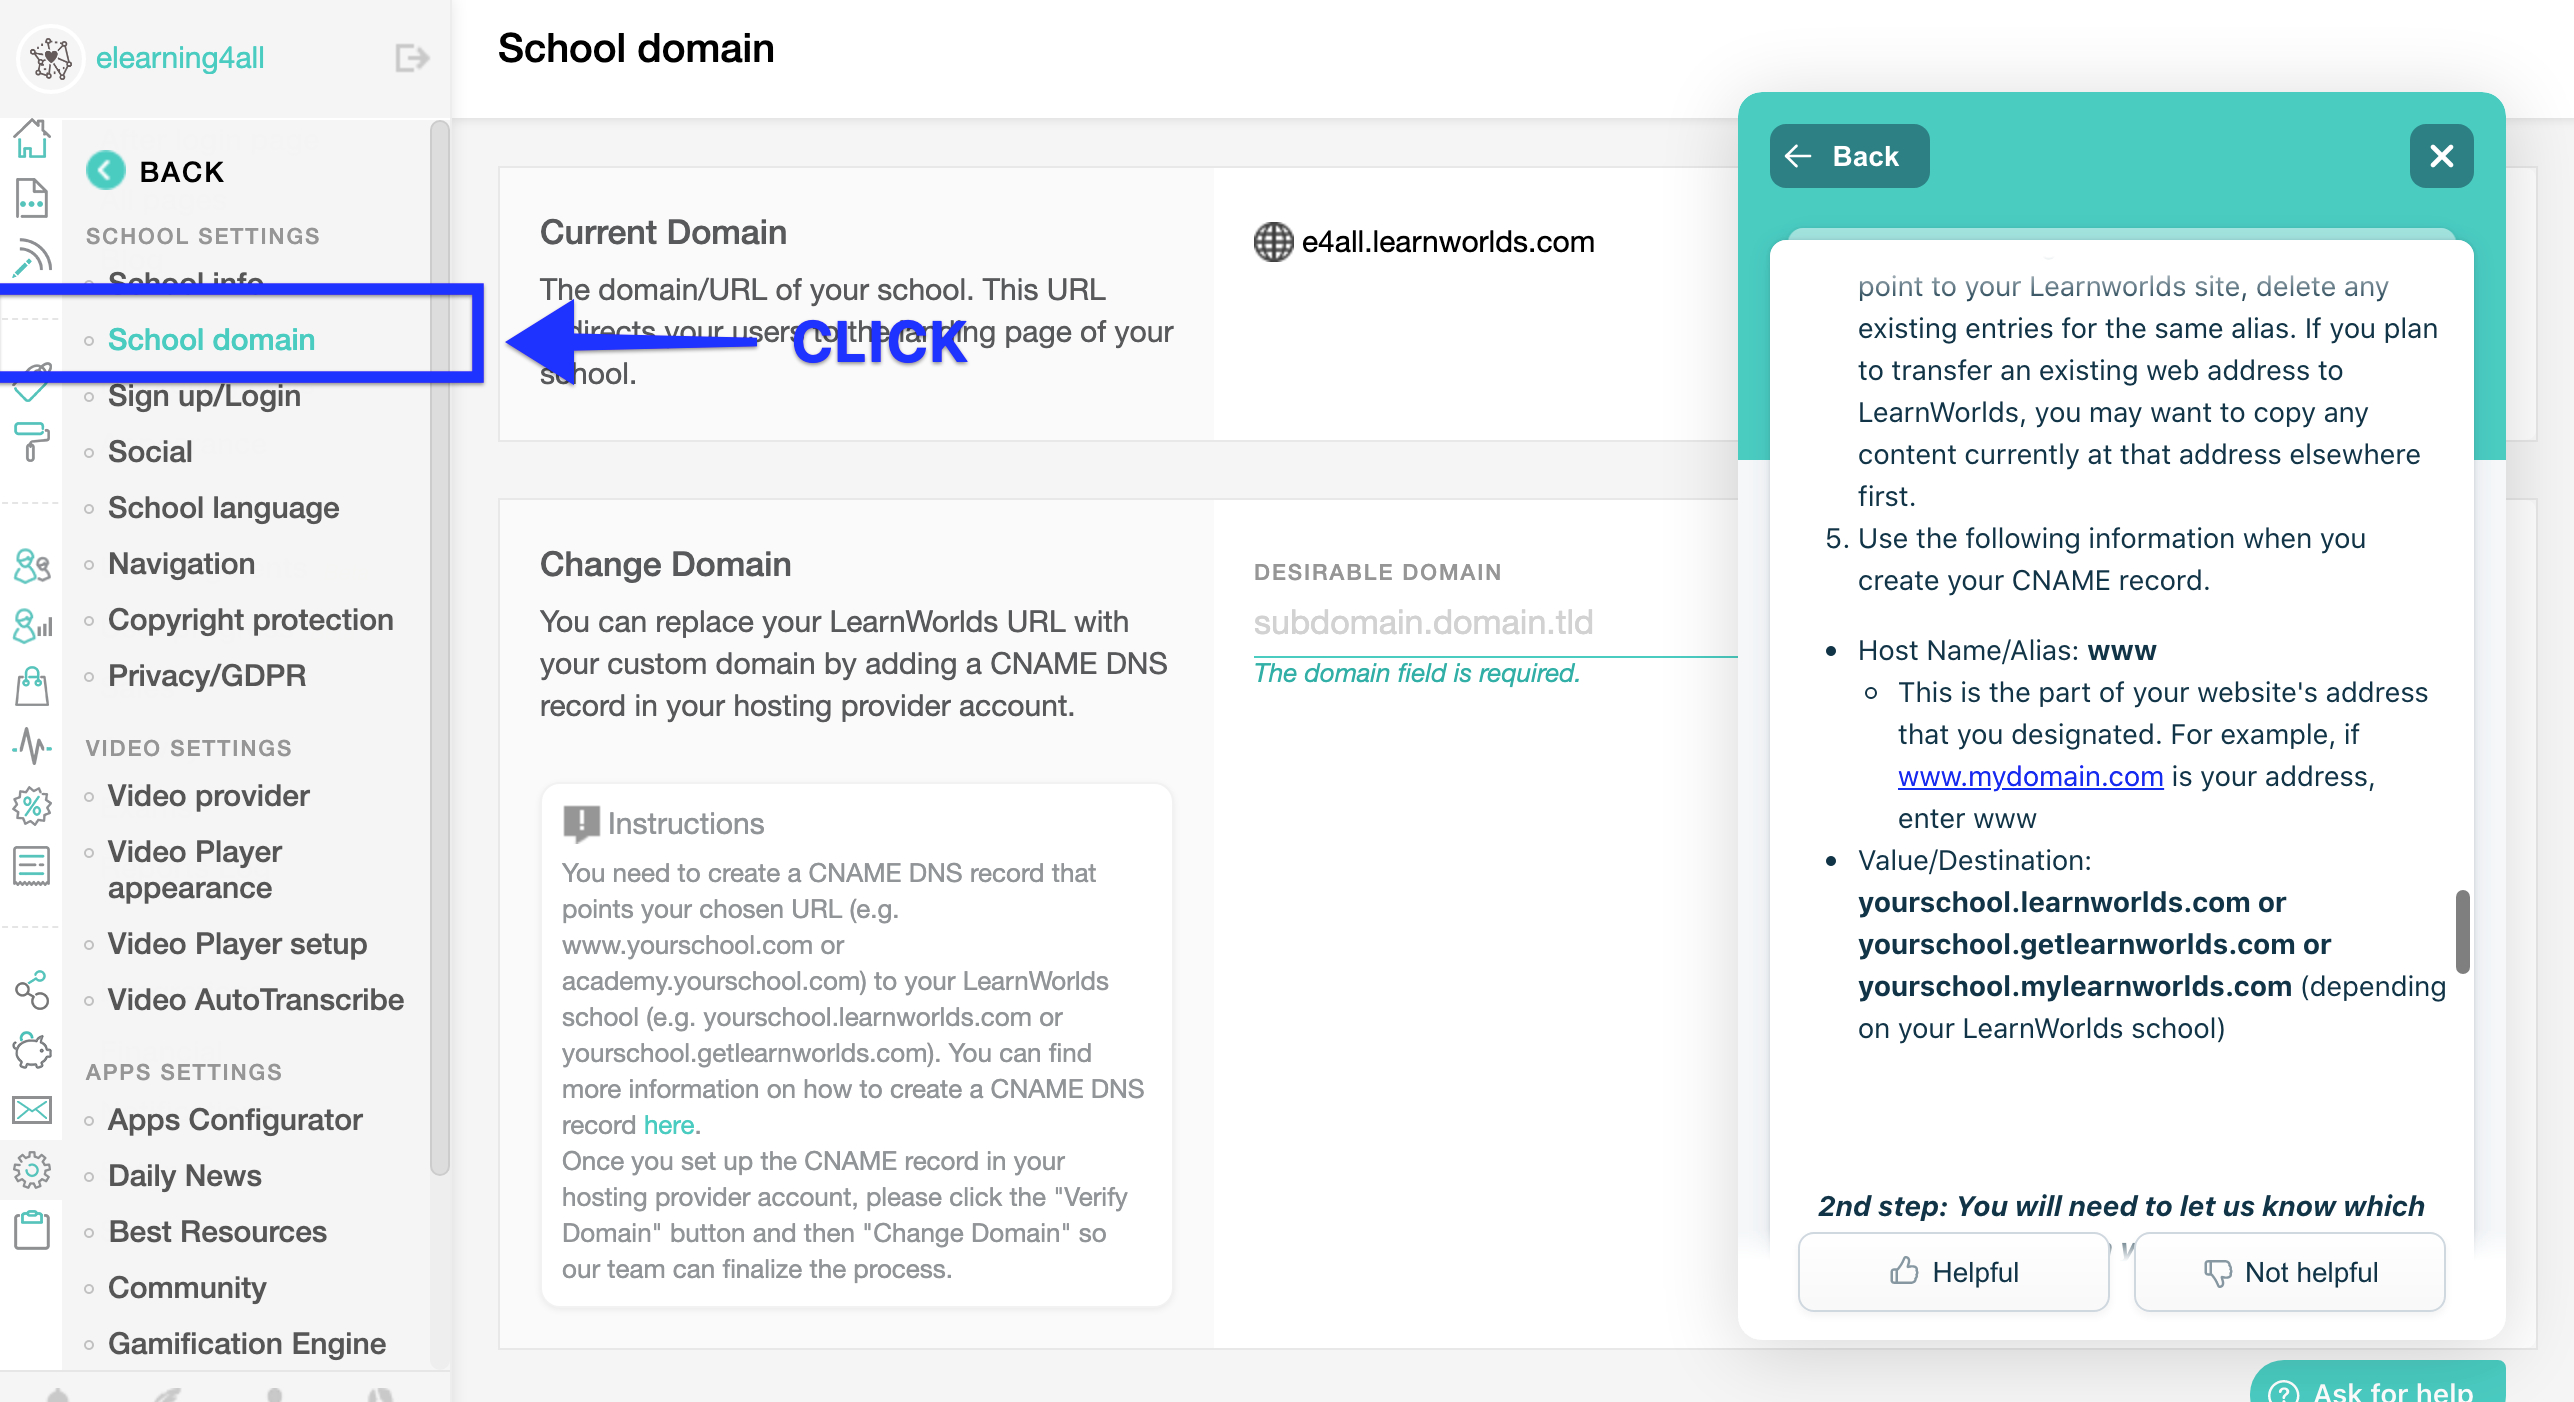Open Daily News in Apps Settings

tap(184, 1175)
